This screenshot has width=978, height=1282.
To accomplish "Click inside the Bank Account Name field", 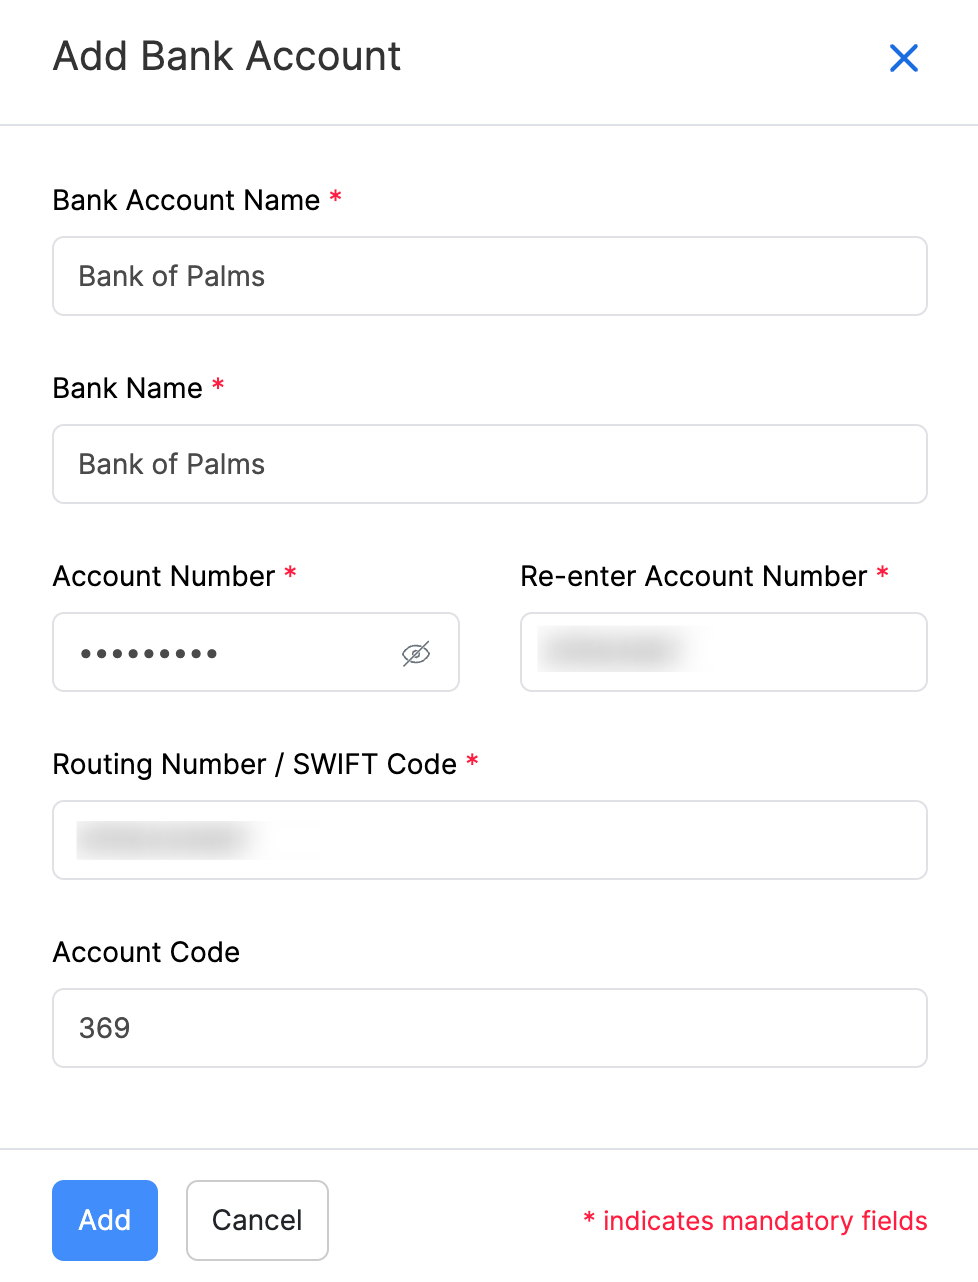I will [x=489, y=276].
